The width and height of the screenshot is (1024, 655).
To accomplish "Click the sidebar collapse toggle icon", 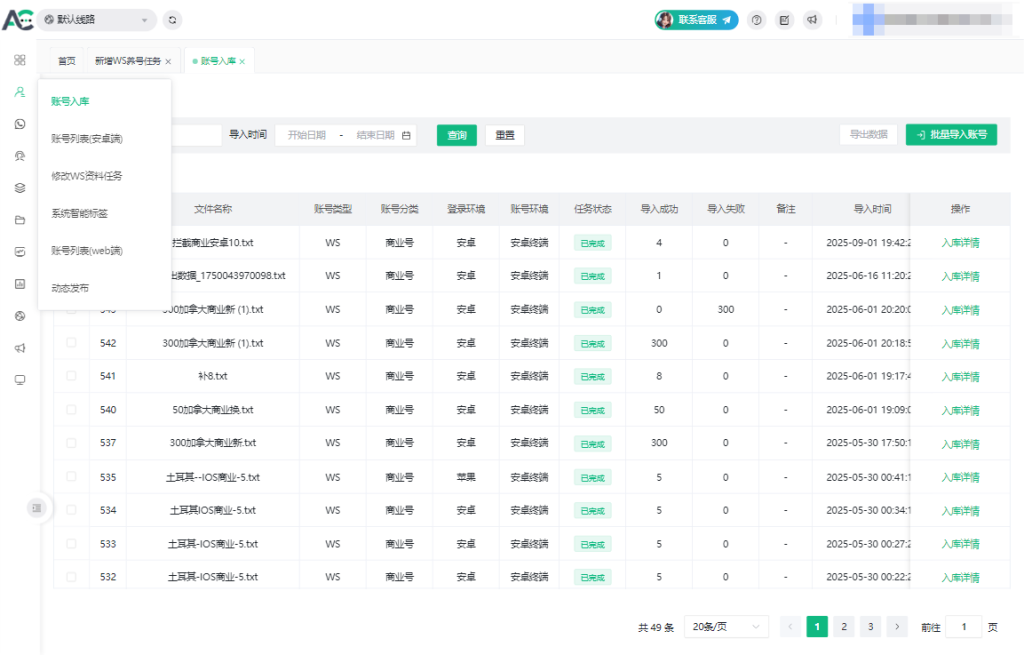I will click(37, 508).
